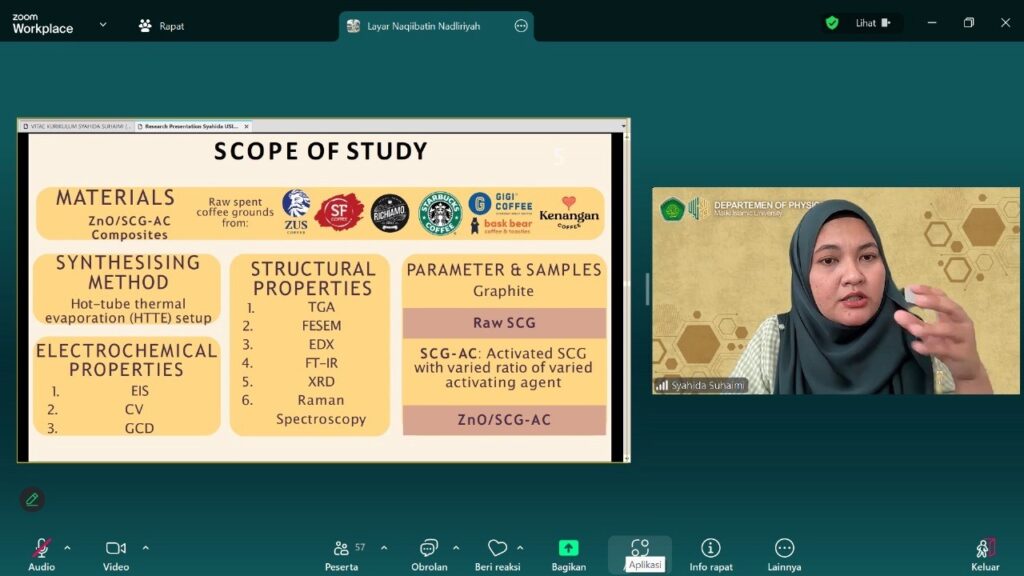1024x576 pixels.
Task: Unmute the microphone with the Audio icon
Action: (x=41, y=548)
